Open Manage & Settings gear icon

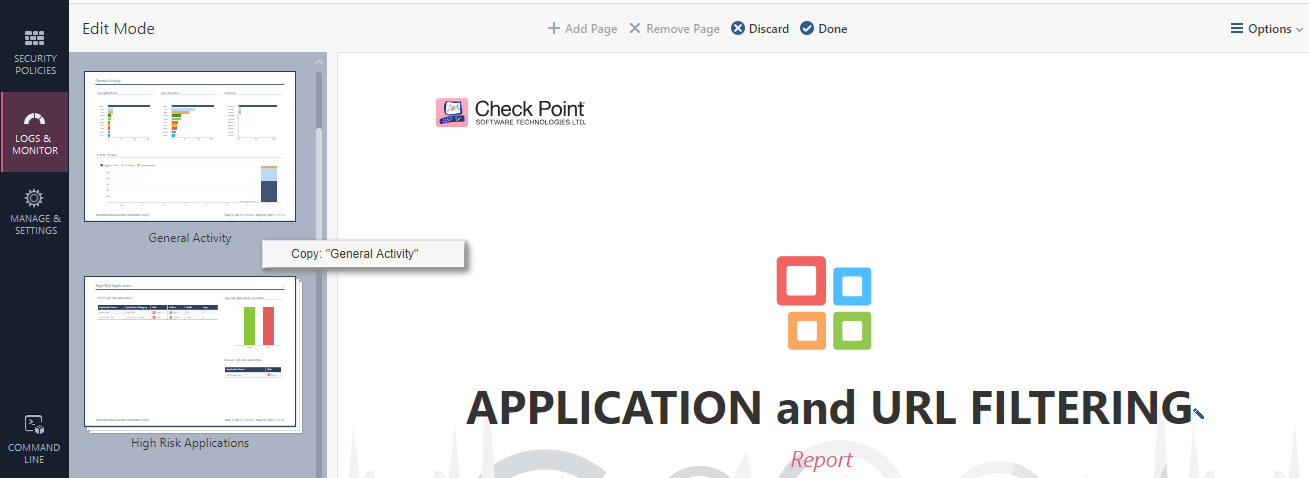(35, 198)
